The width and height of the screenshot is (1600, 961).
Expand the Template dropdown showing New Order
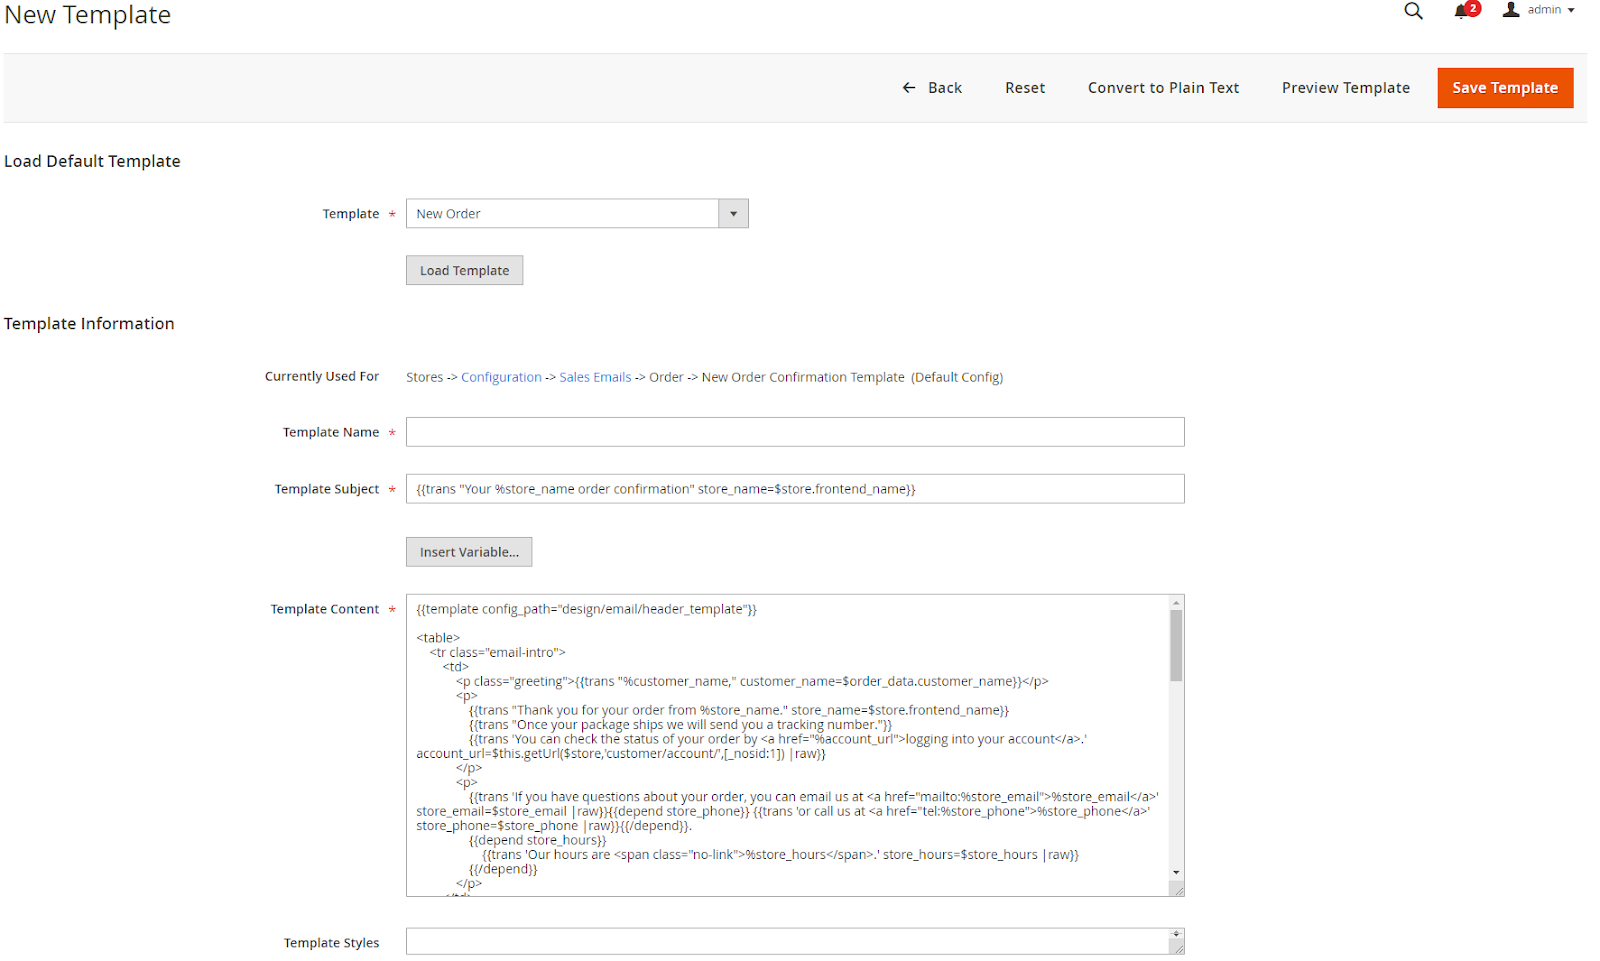[562, 214]
